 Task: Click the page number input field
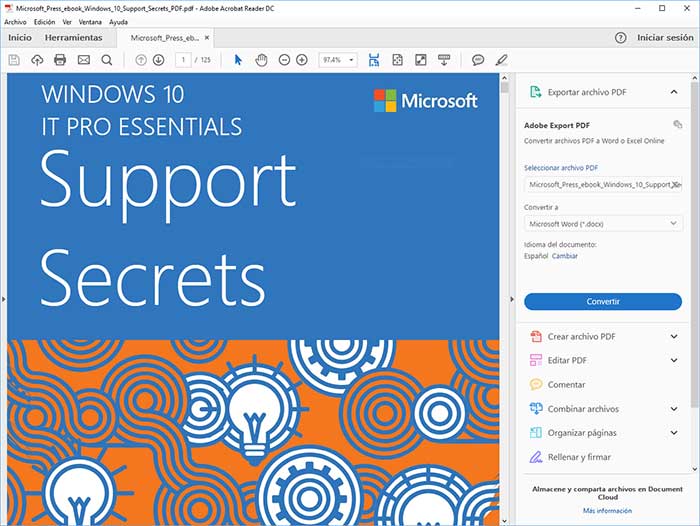click(x=183, y=60)
